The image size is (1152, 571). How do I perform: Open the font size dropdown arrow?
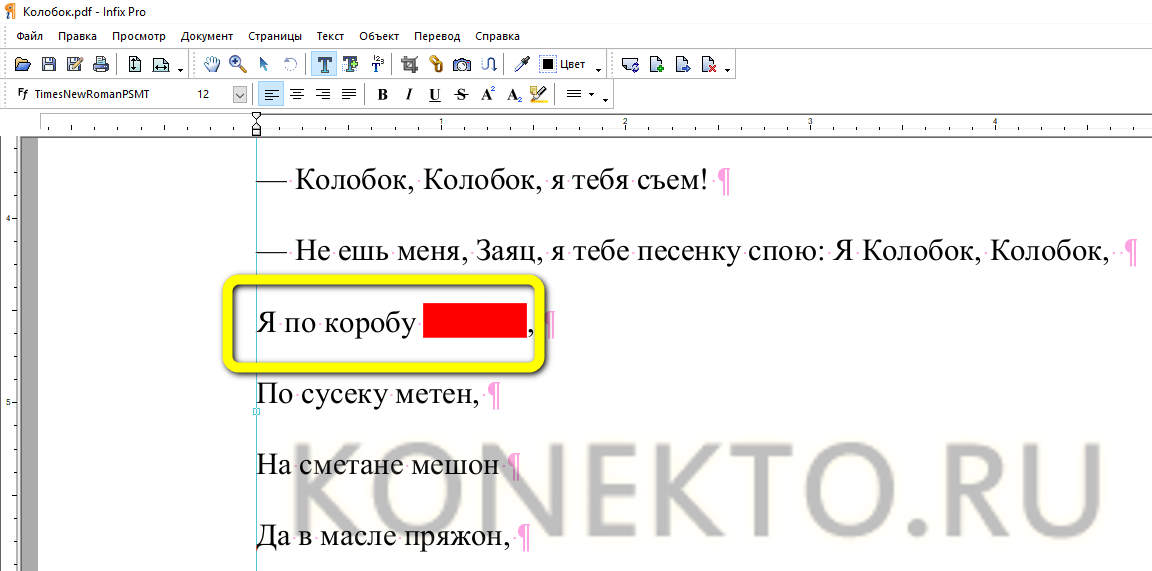[240, 94]
